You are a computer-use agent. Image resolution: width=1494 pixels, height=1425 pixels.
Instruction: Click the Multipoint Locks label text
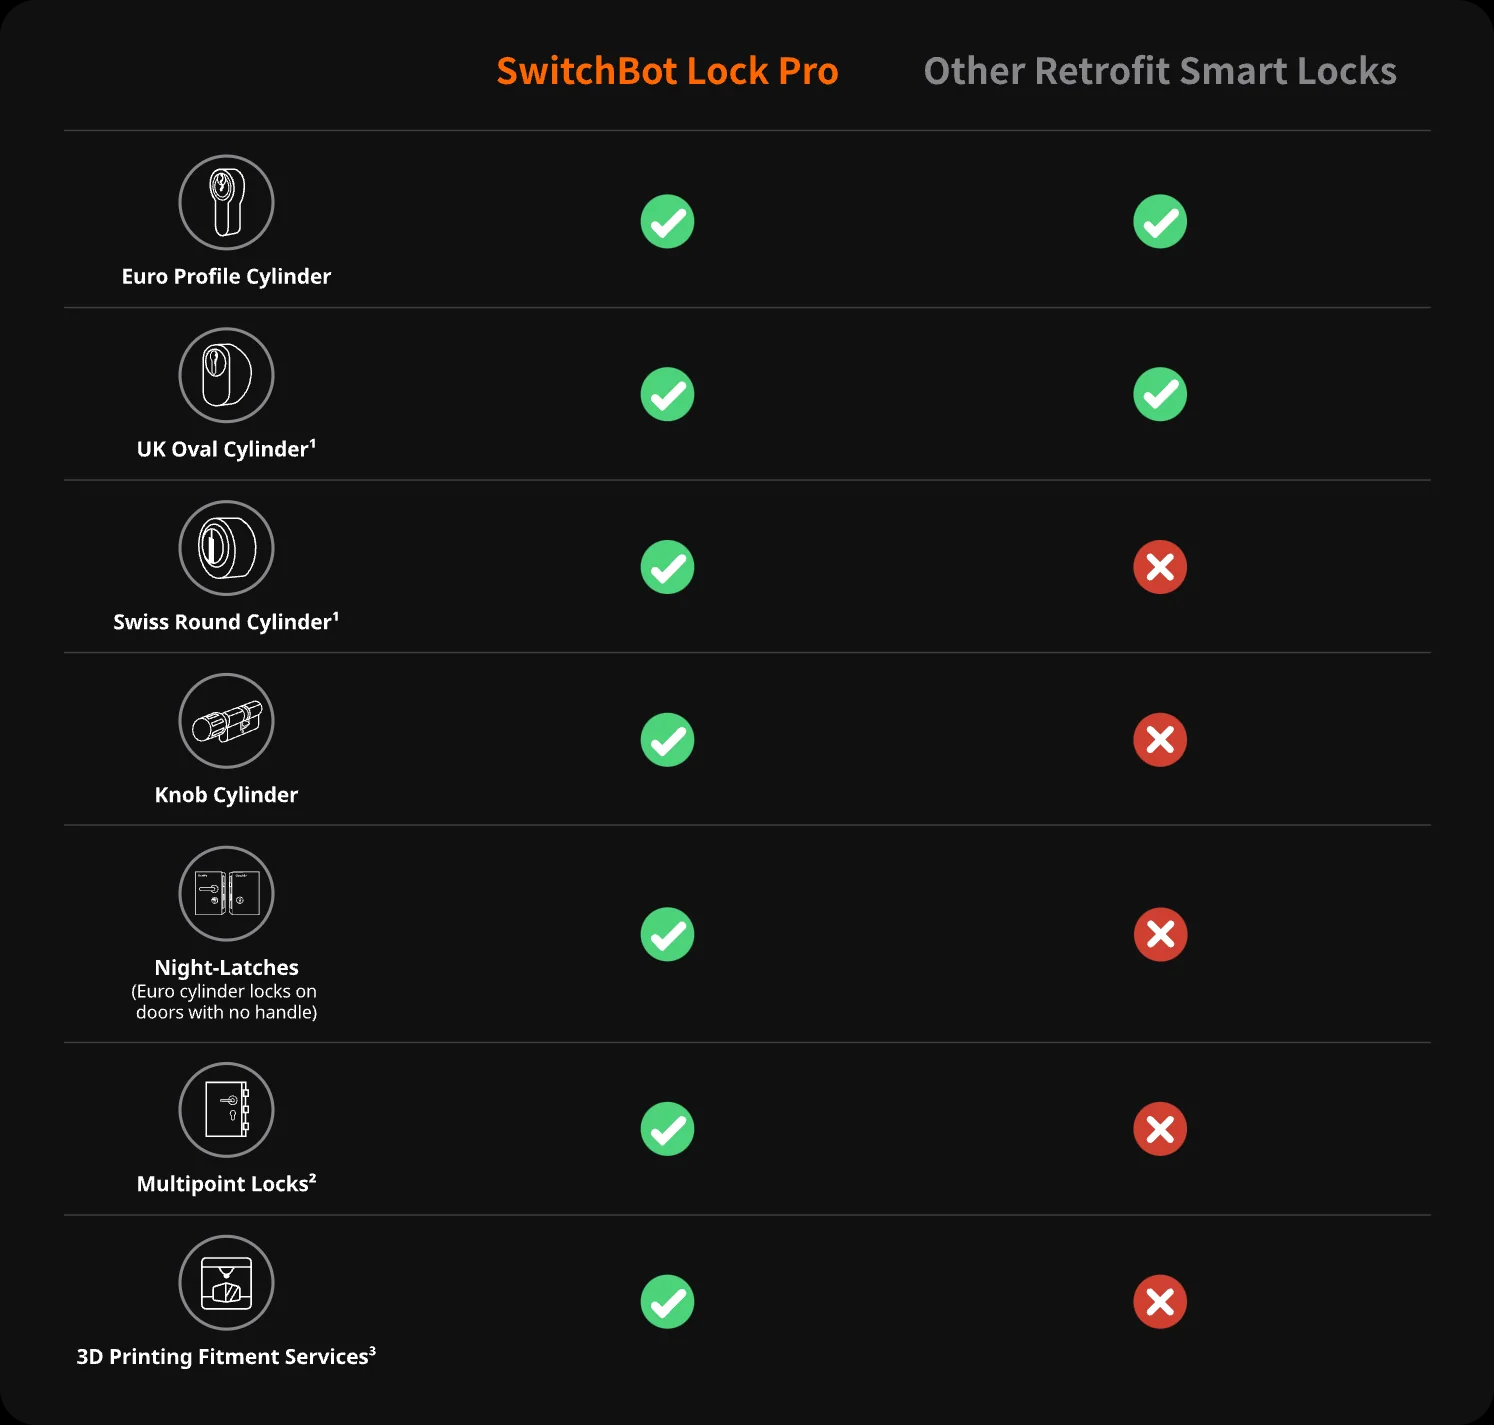[x=226, y=1184]
